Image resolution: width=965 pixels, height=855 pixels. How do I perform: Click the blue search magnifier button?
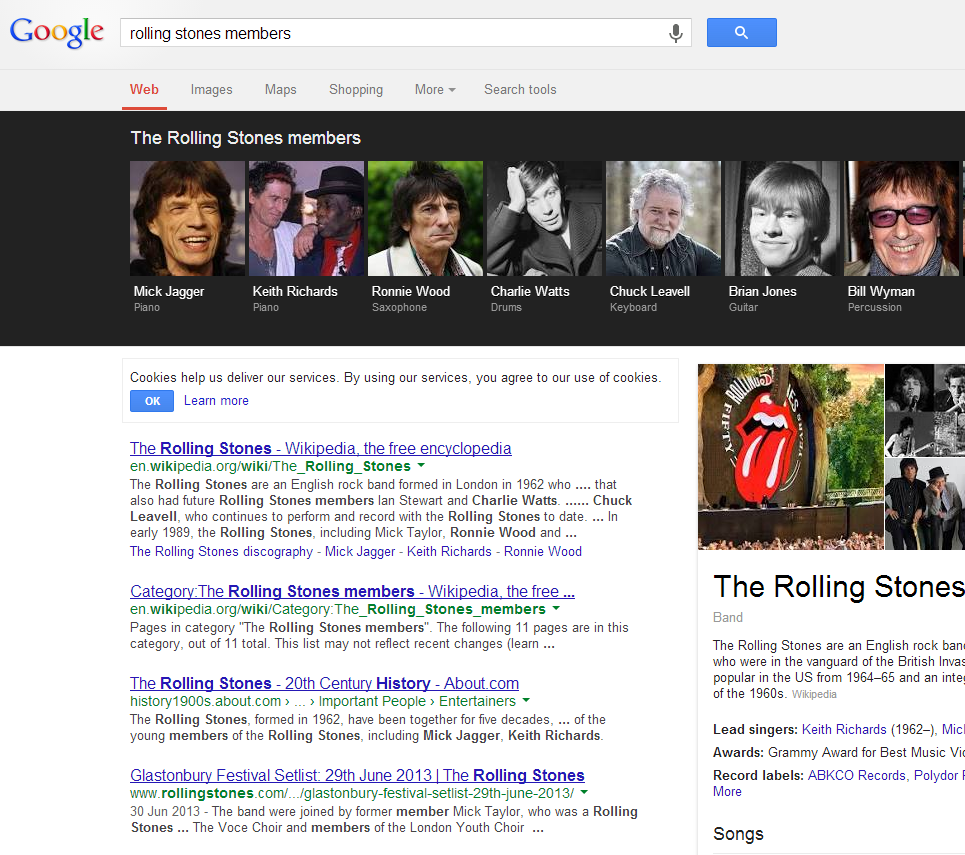742,33
